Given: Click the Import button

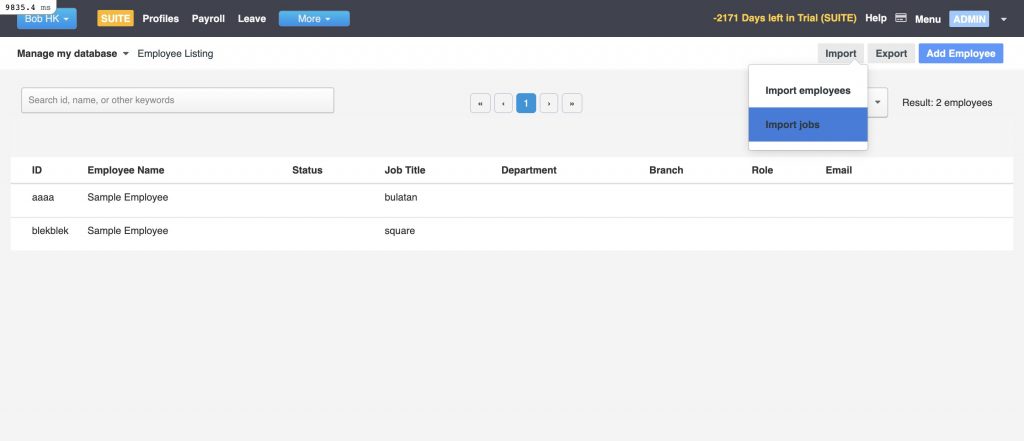Looking at the screenshot, I should [x=840, y=54].
